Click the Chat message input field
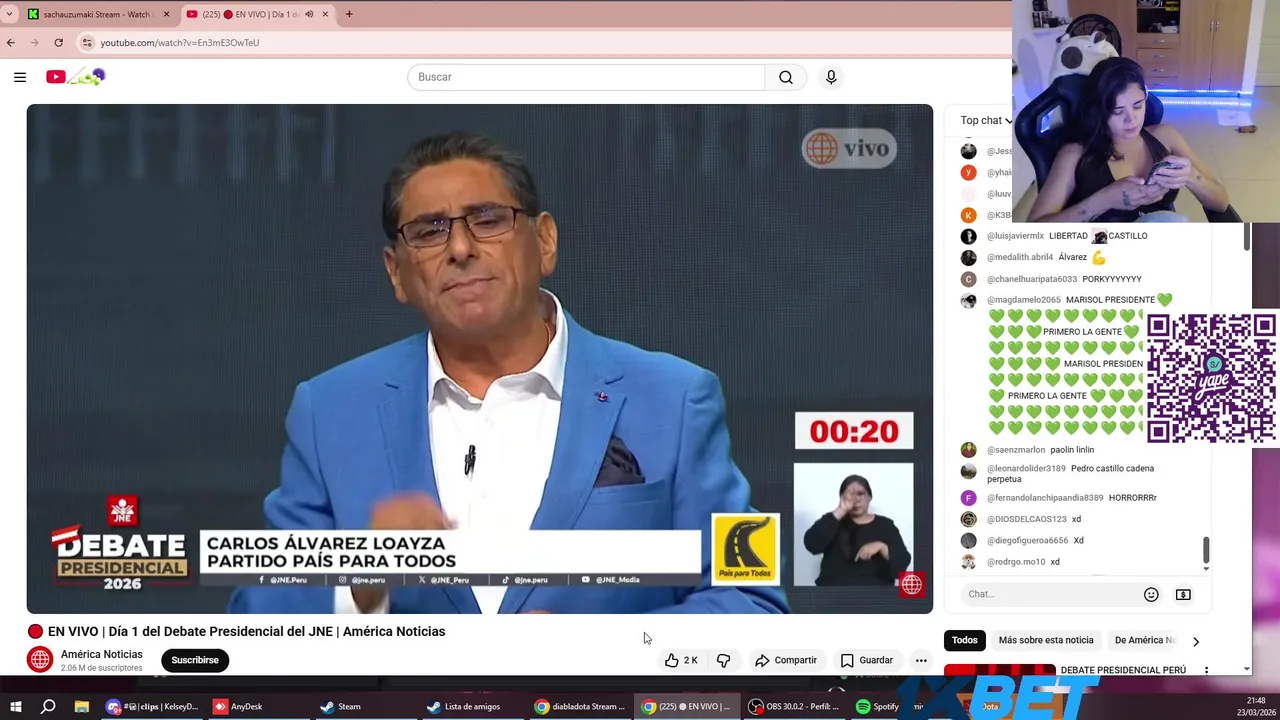This screenshot has height=720, width=1280. tap(1050, 594)
